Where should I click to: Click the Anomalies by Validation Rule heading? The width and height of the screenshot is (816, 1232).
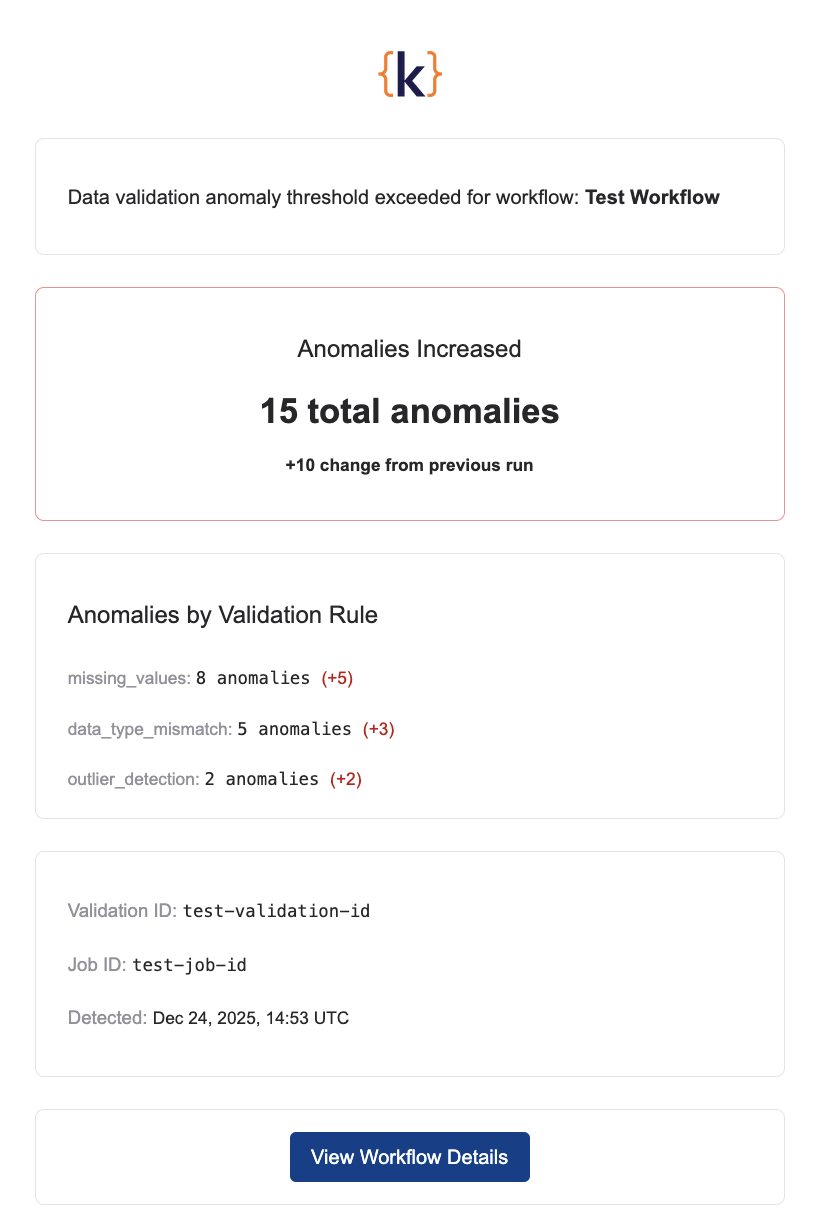222,615
